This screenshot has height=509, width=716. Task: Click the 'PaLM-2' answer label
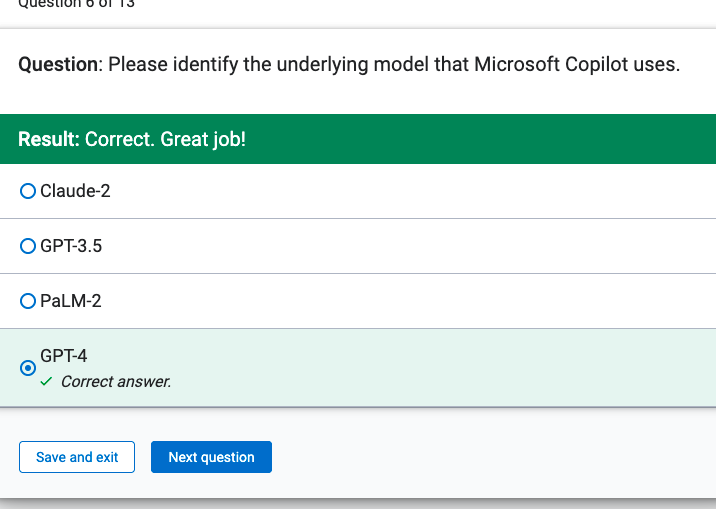click(71, 301)
